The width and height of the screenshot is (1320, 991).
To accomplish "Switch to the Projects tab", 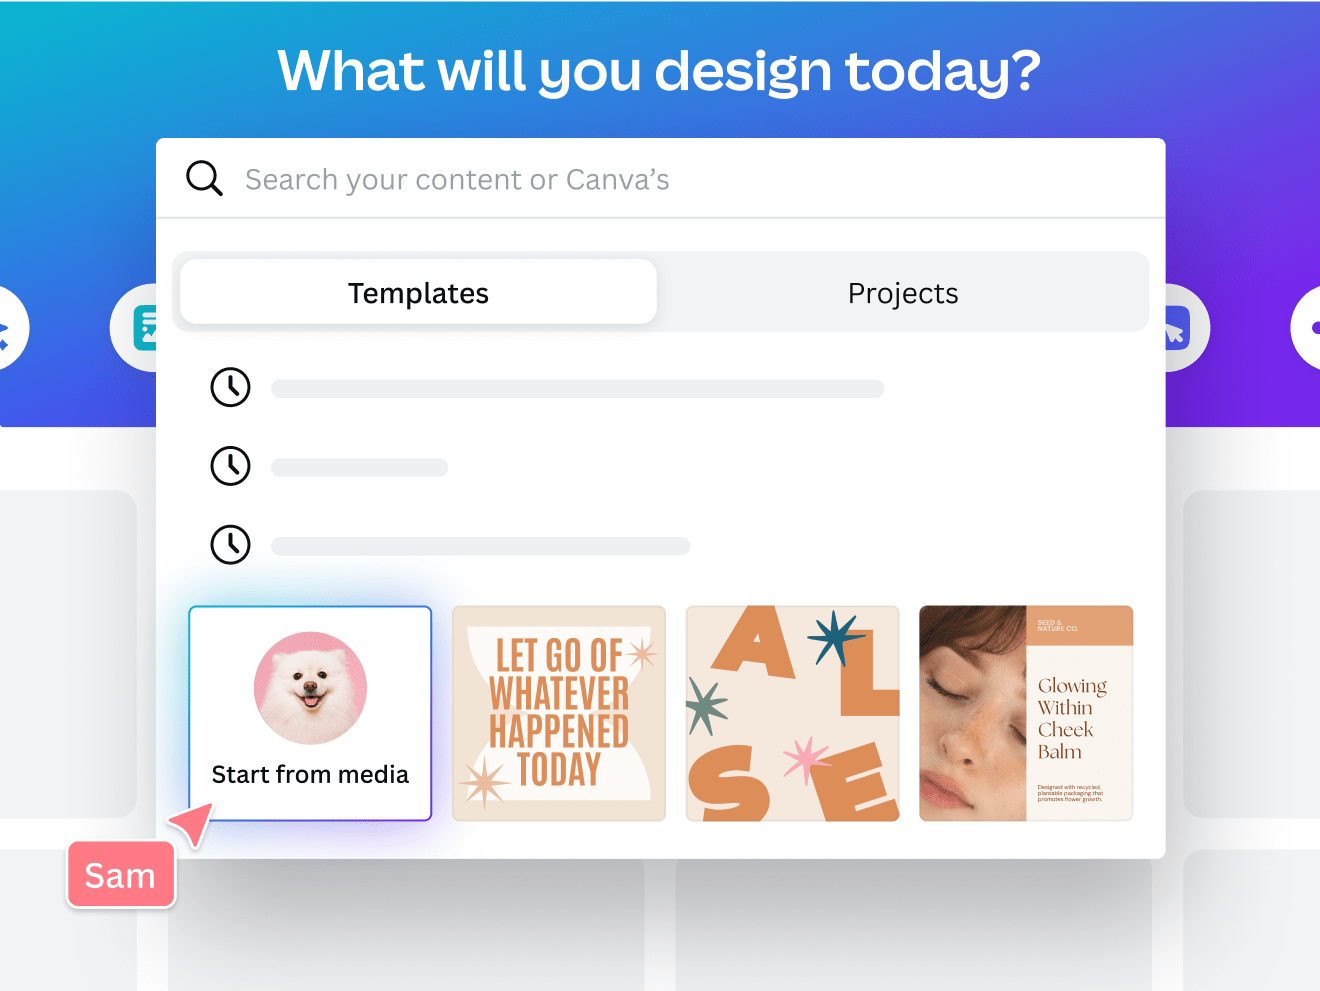I will tap(902, 292).
